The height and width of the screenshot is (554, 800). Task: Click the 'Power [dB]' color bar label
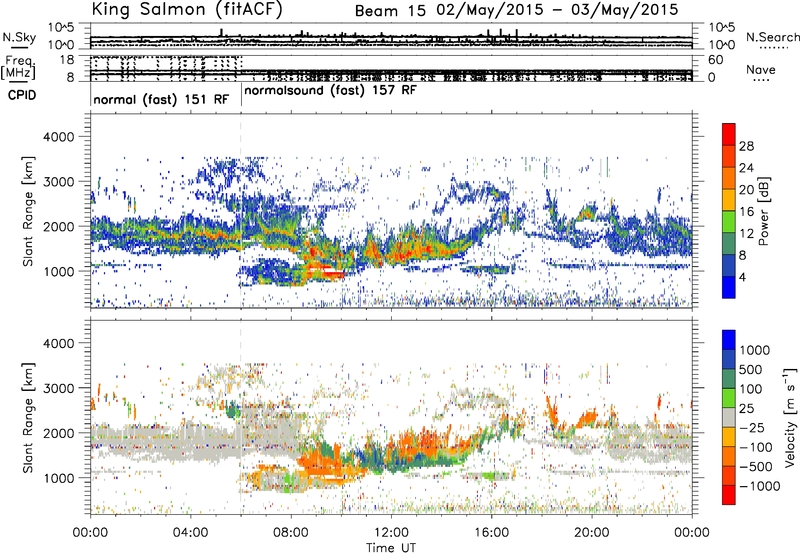tap(763, 211)
